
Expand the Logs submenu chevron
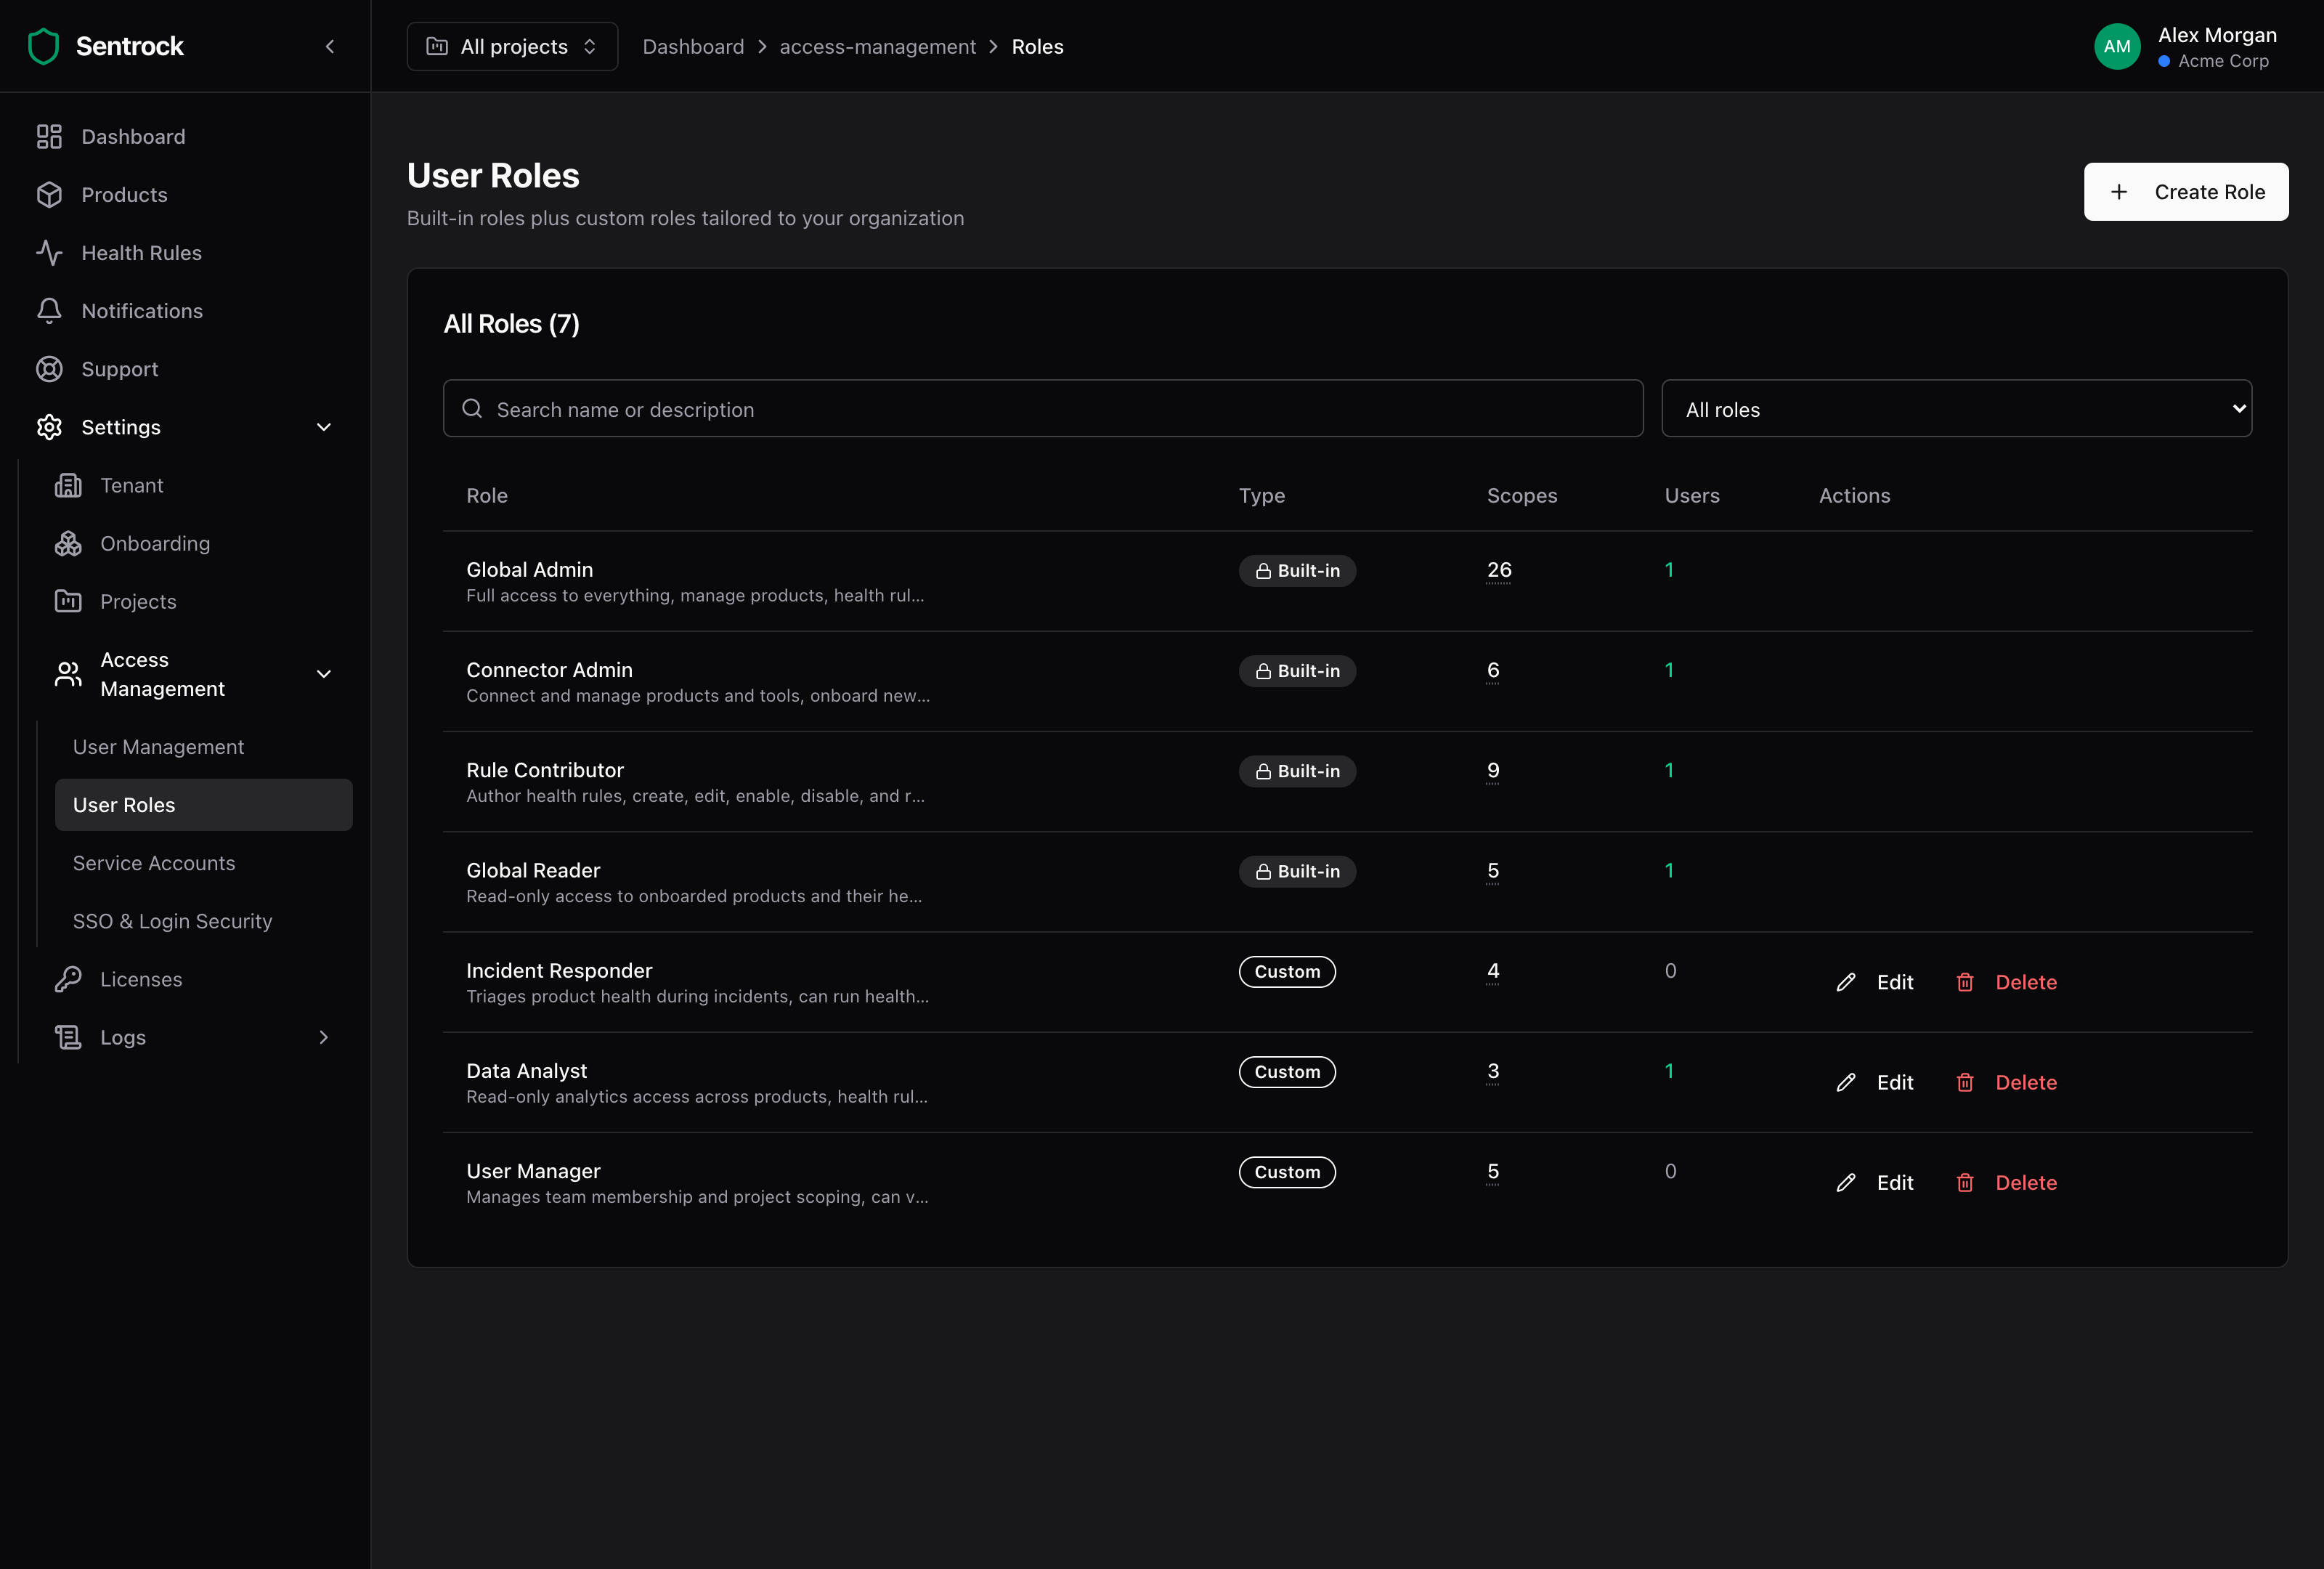coord(324,1037)
